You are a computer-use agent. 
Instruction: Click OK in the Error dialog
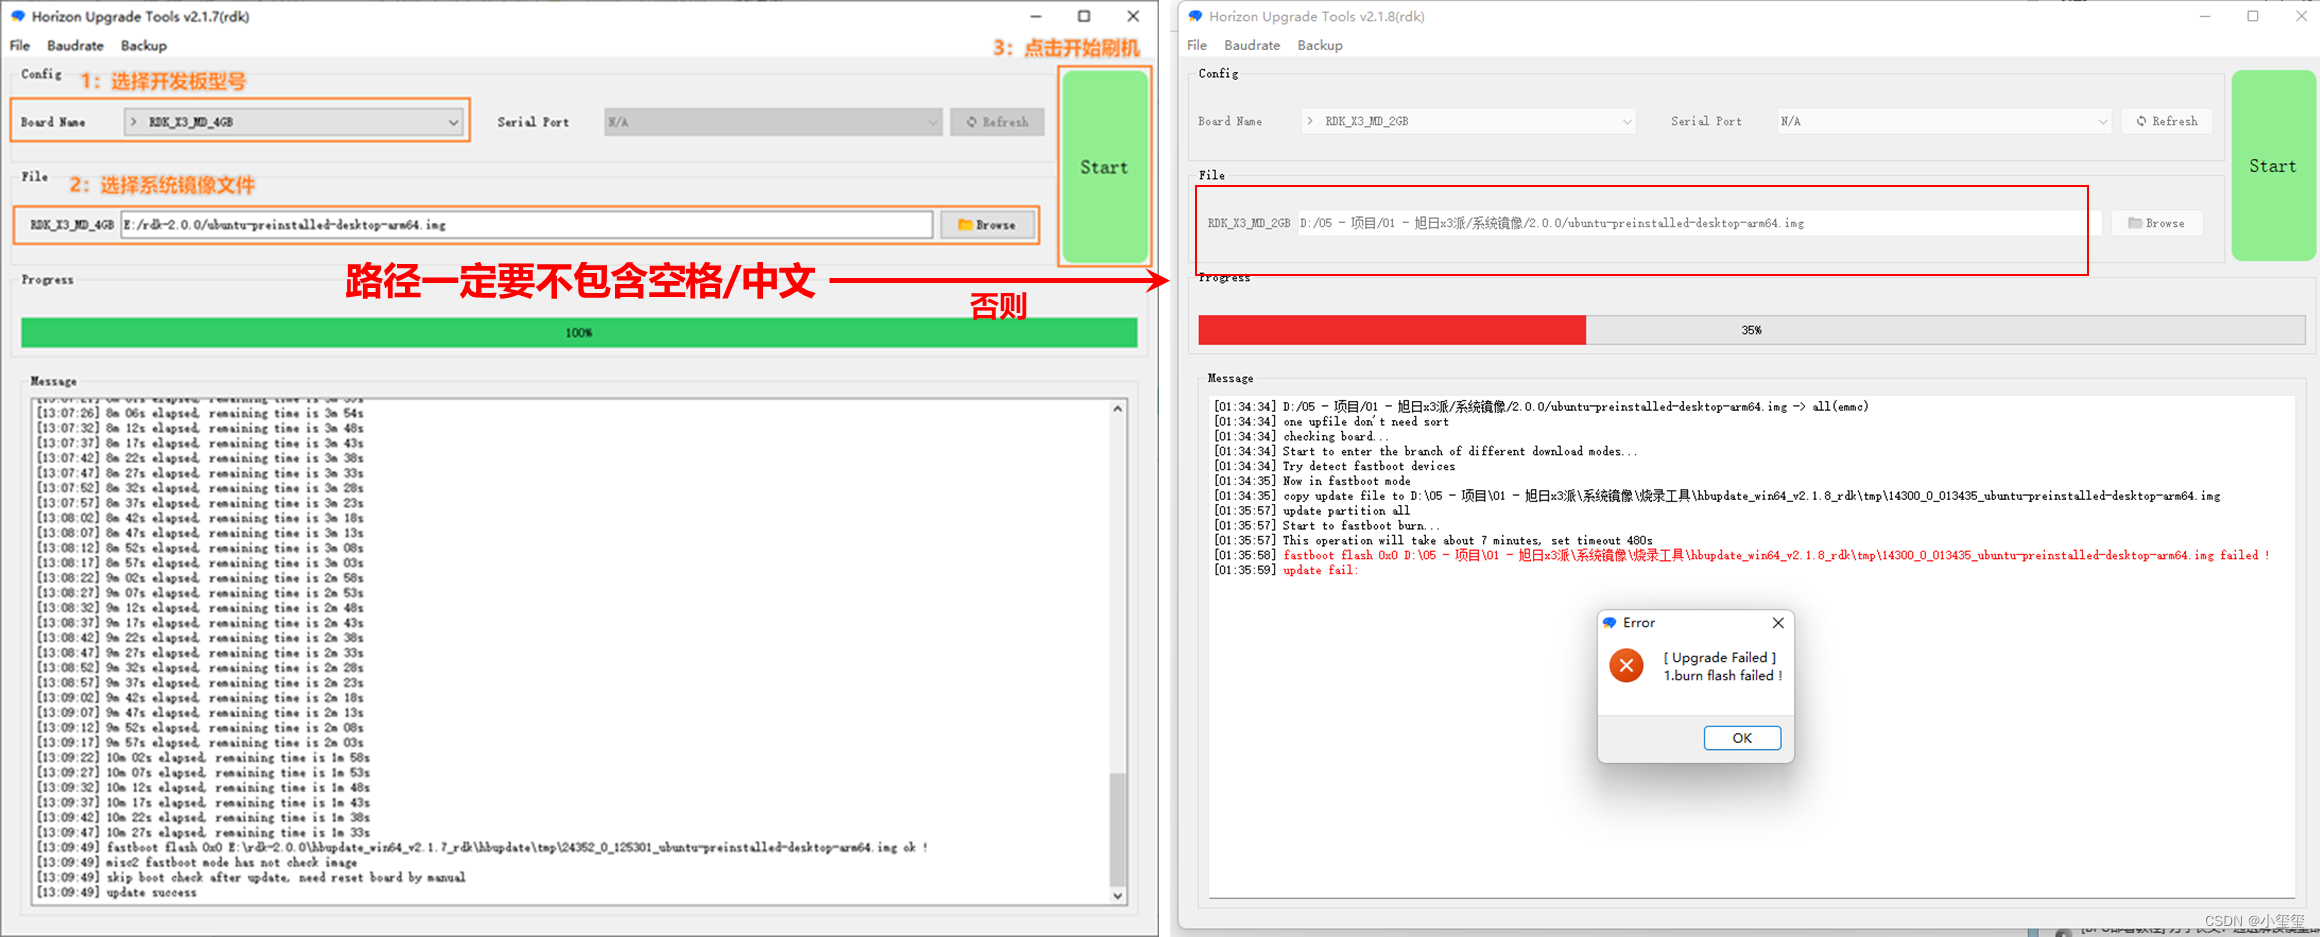1742,738
